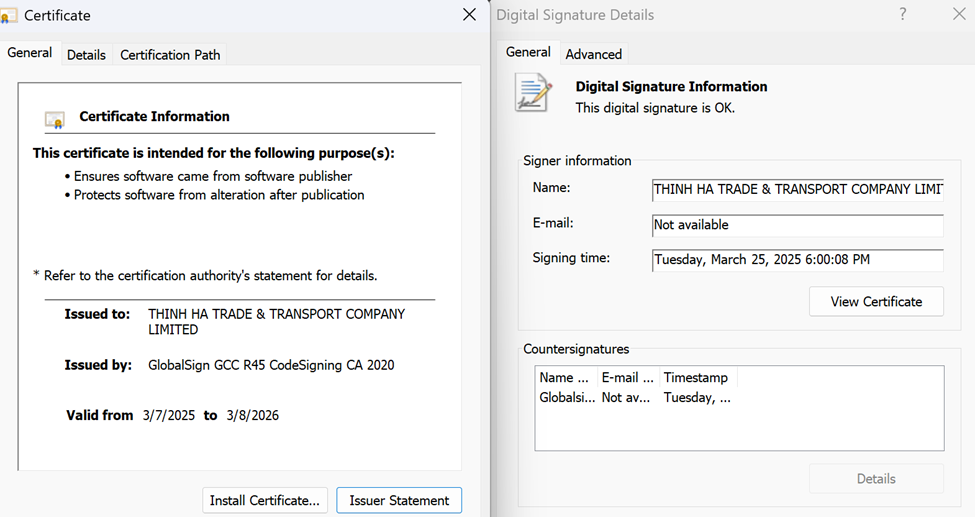Select the Globalsi... countersignature row
The width and height of the screenshot is (975, 517).
coord(635,398)
